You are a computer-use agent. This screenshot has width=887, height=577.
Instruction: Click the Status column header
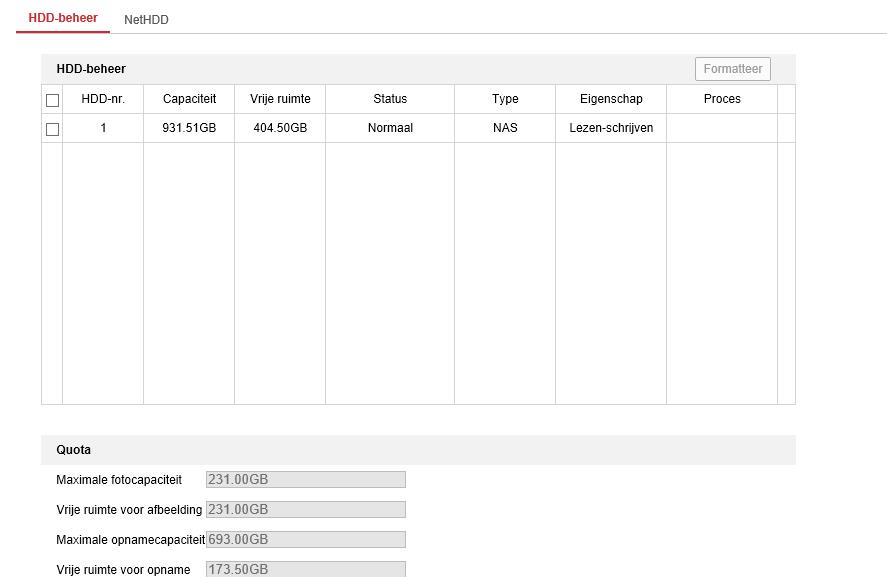390,99
